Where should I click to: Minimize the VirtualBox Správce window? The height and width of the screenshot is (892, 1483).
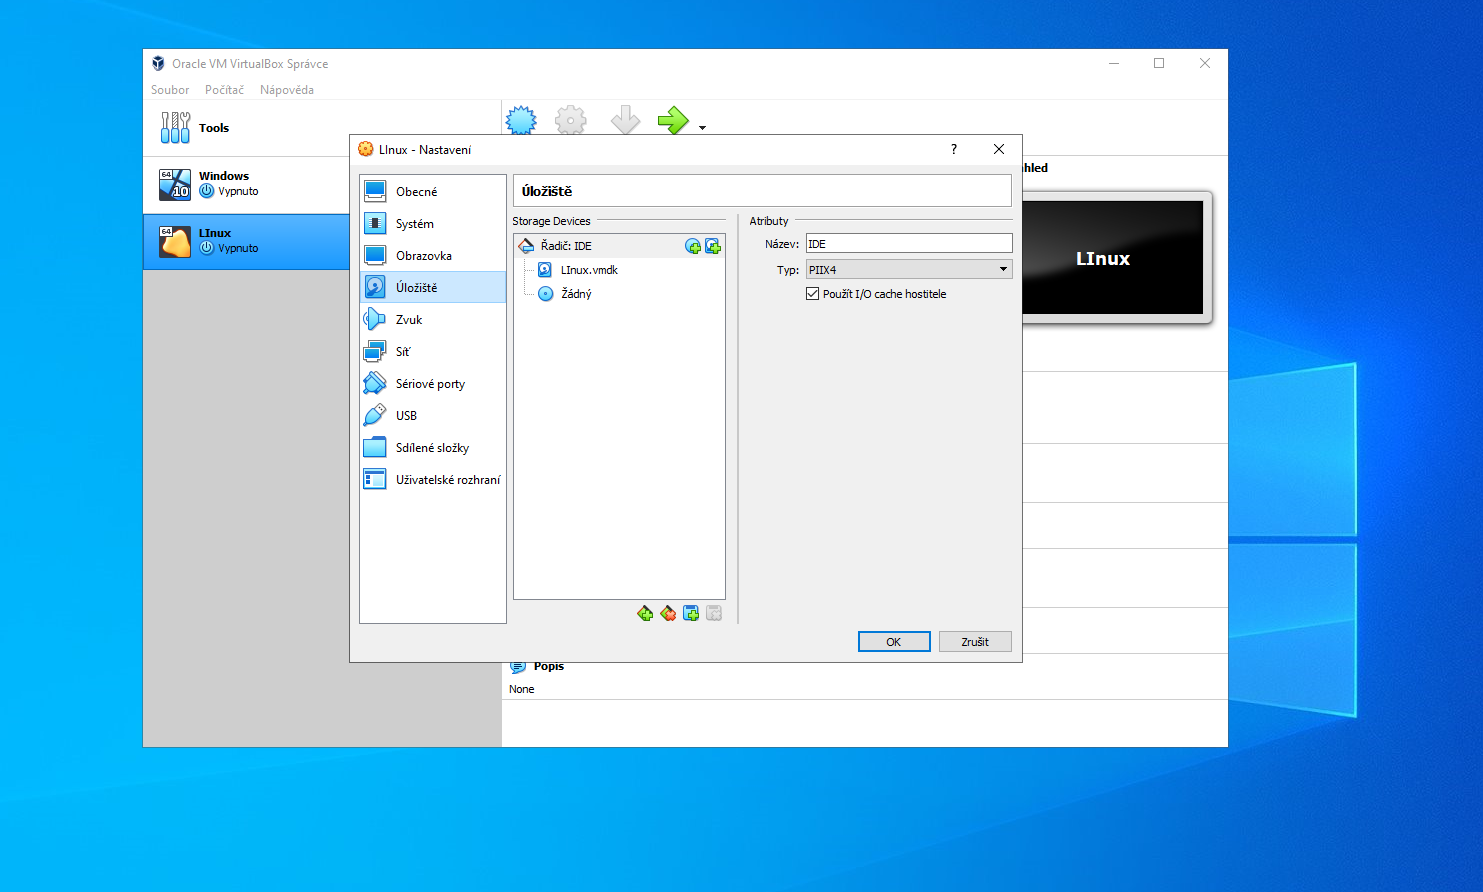point(1114,63)
